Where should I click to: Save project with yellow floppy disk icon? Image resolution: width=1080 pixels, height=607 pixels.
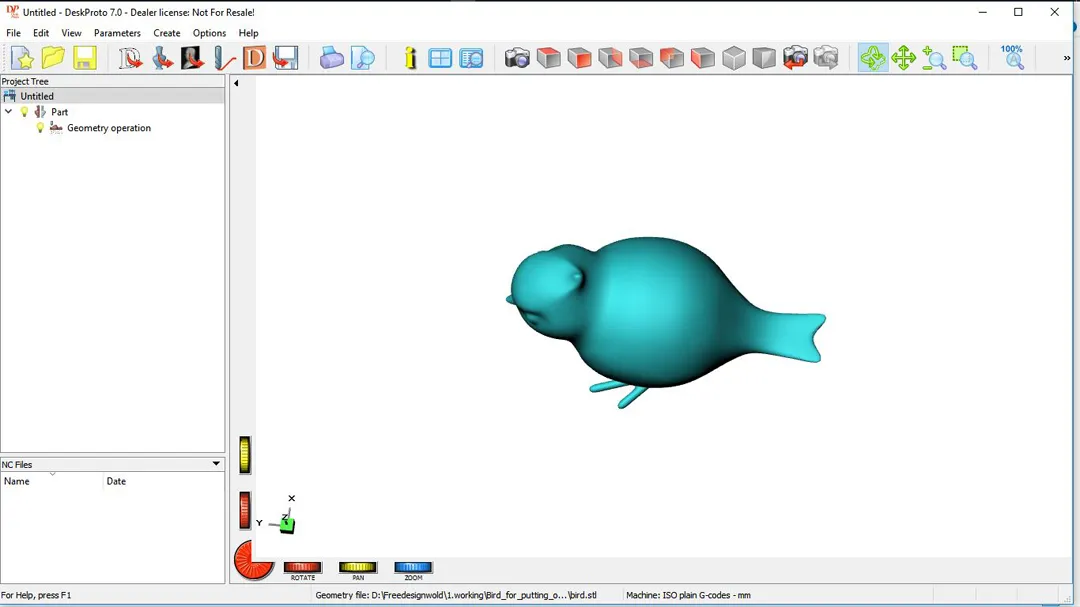click(x=85, y=58)
